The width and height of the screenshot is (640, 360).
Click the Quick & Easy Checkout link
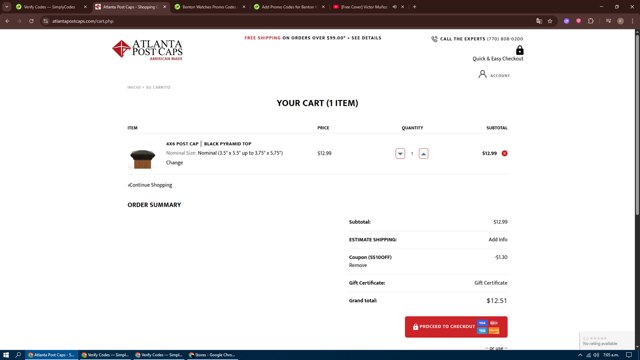(498, 59)
